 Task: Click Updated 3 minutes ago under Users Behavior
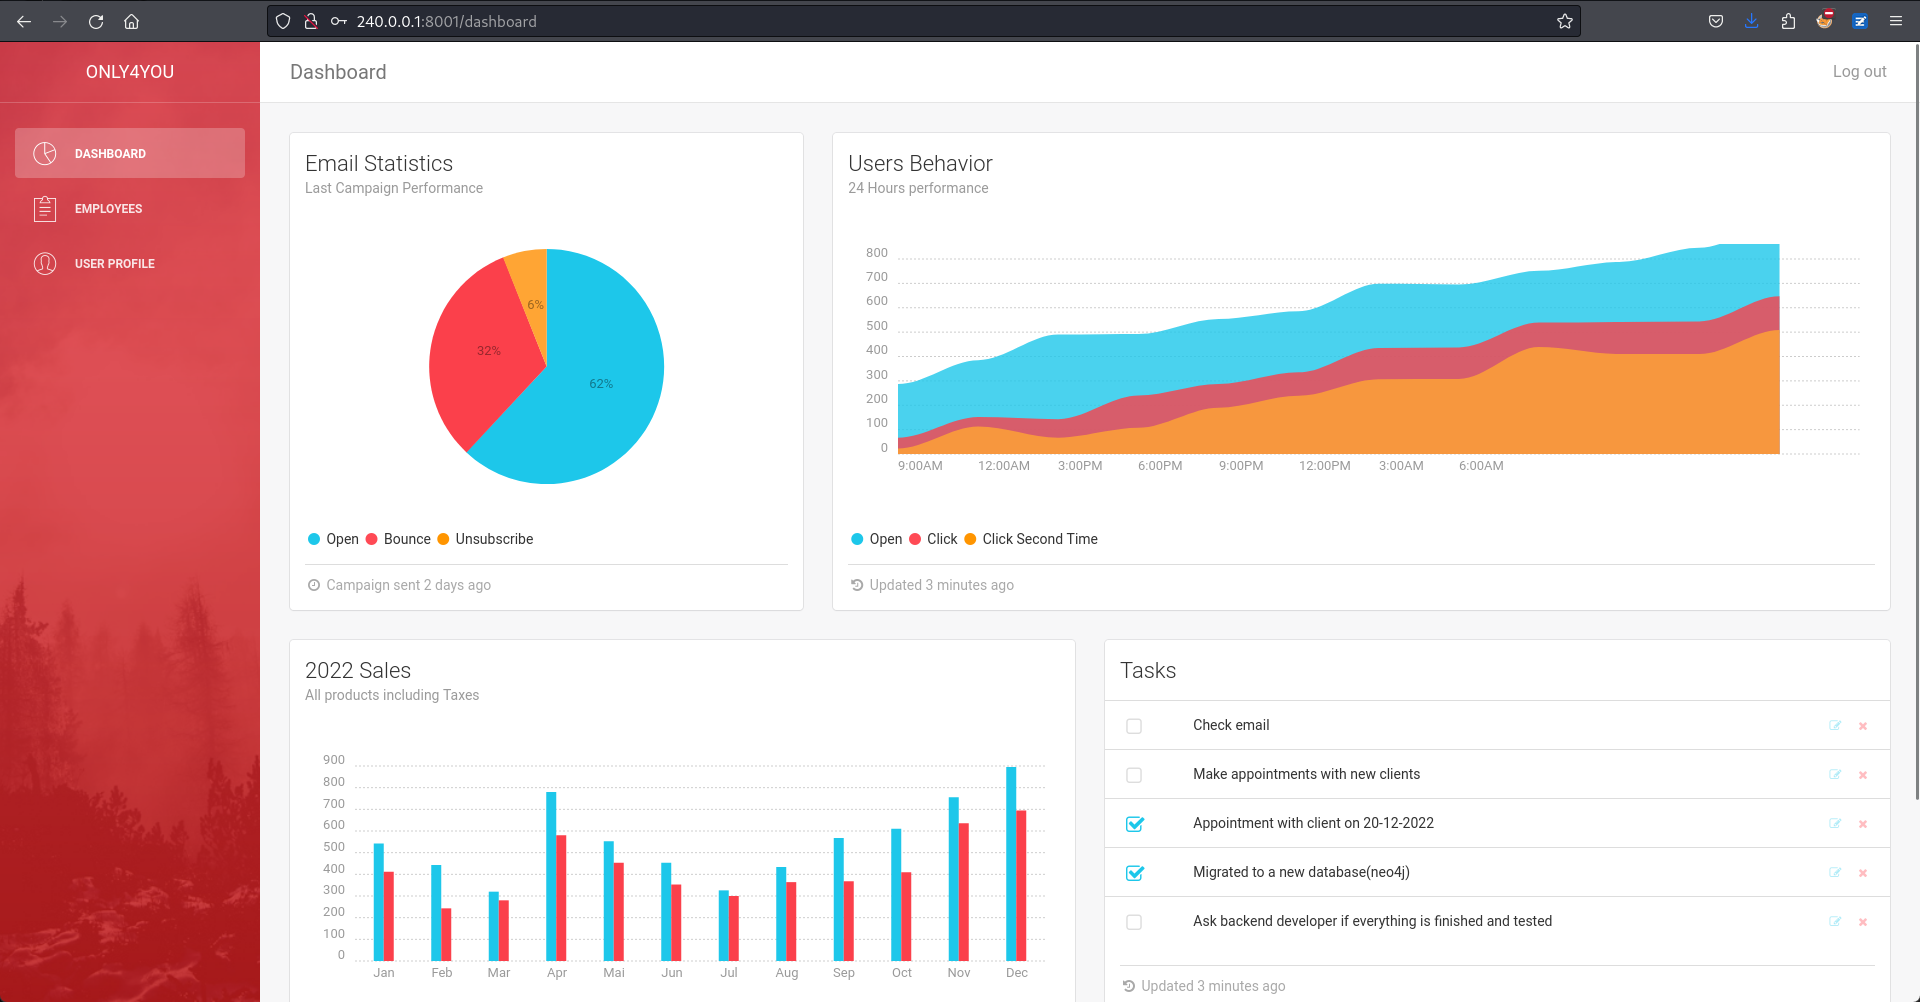click(941, 585)
